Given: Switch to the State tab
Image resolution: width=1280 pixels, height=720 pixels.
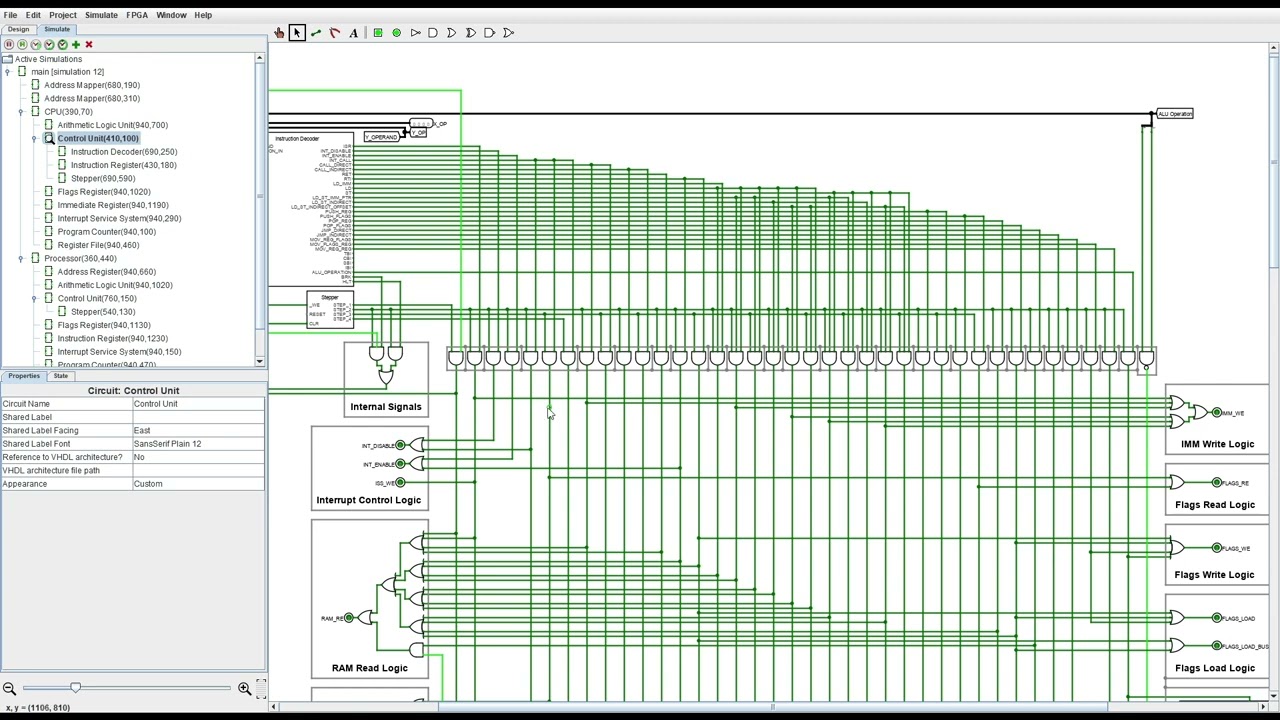Looking at the screenshot, I should [x=60, y=376].
